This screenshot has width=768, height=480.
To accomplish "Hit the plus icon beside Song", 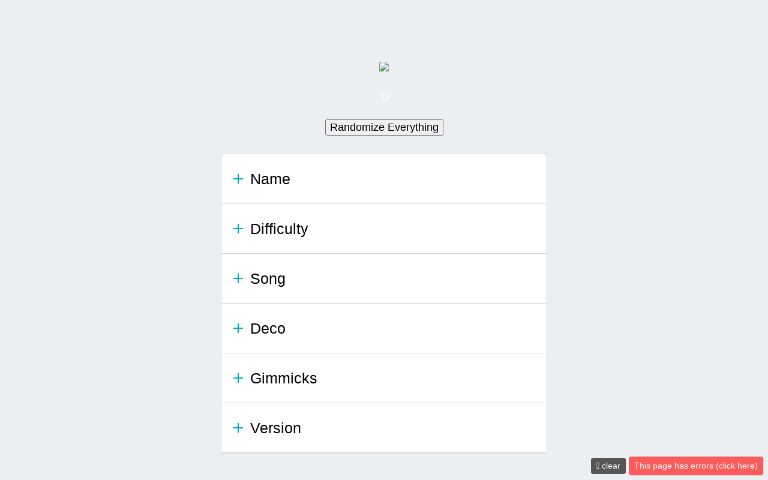I will click(x=238, y=279).
